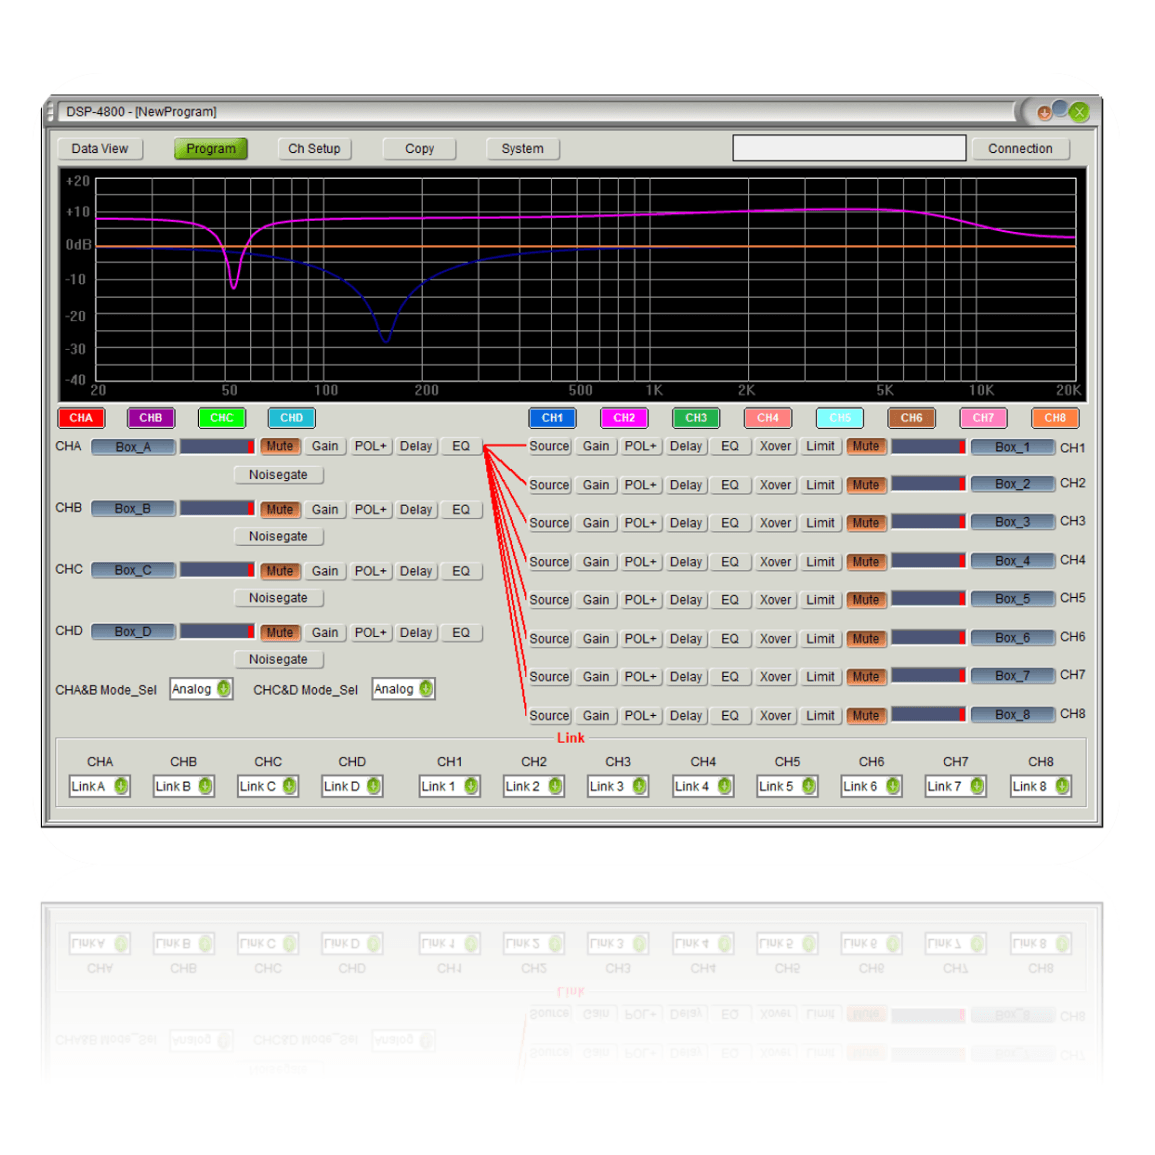This screenshot has height=1155, width=1155.
Task: Select the orange CH8 curve button
Action: (1055, 418)
